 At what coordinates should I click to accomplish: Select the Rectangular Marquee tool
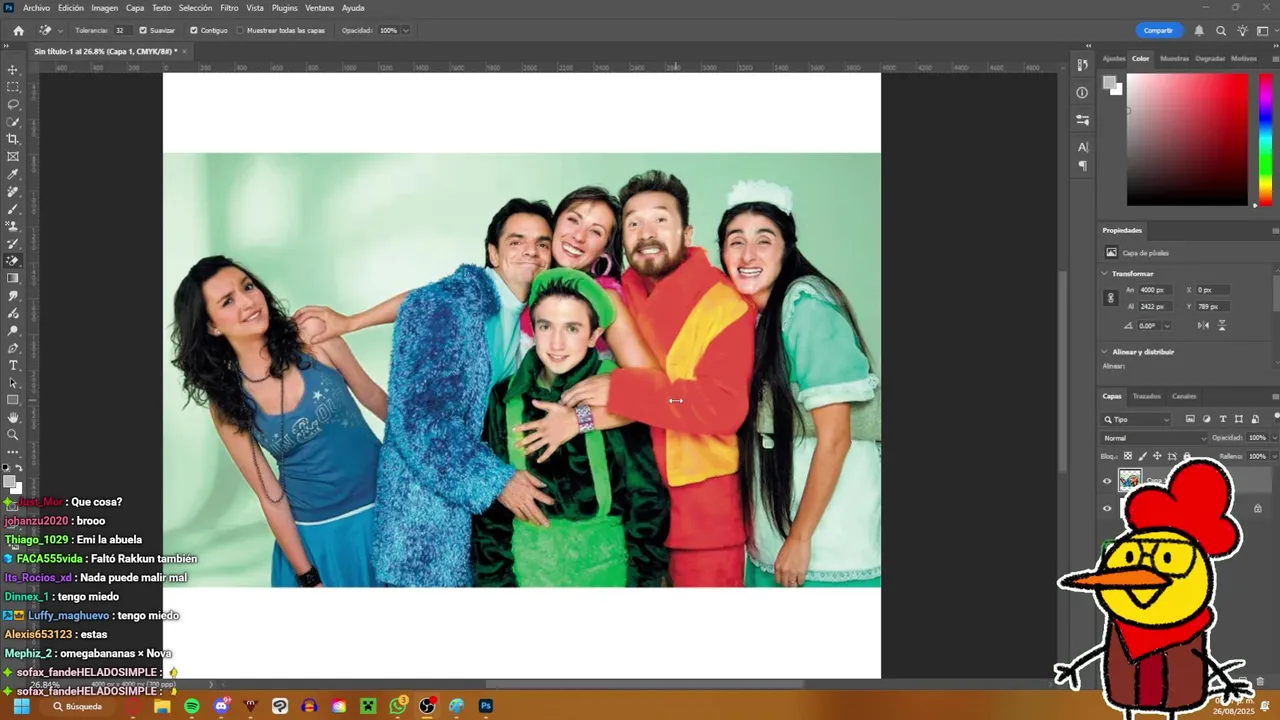[x=13, y=87]
